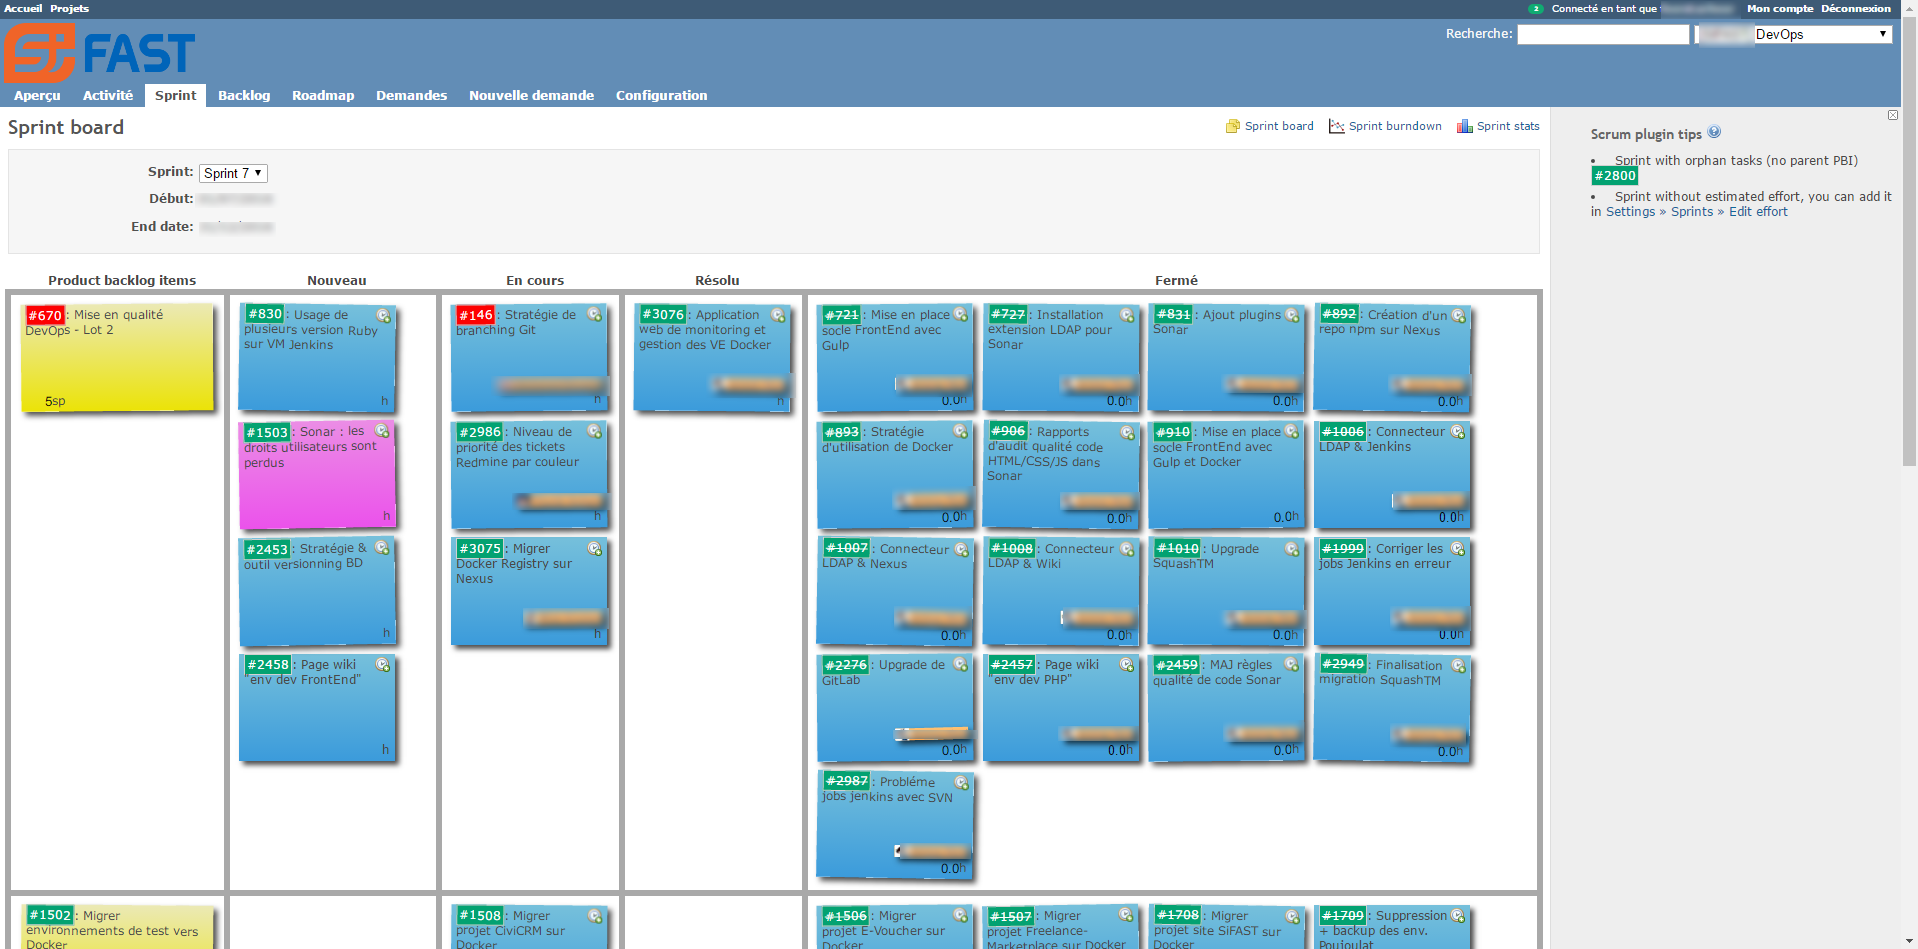
Task: Open the Roadmap tab
Action: coord(323,95)
